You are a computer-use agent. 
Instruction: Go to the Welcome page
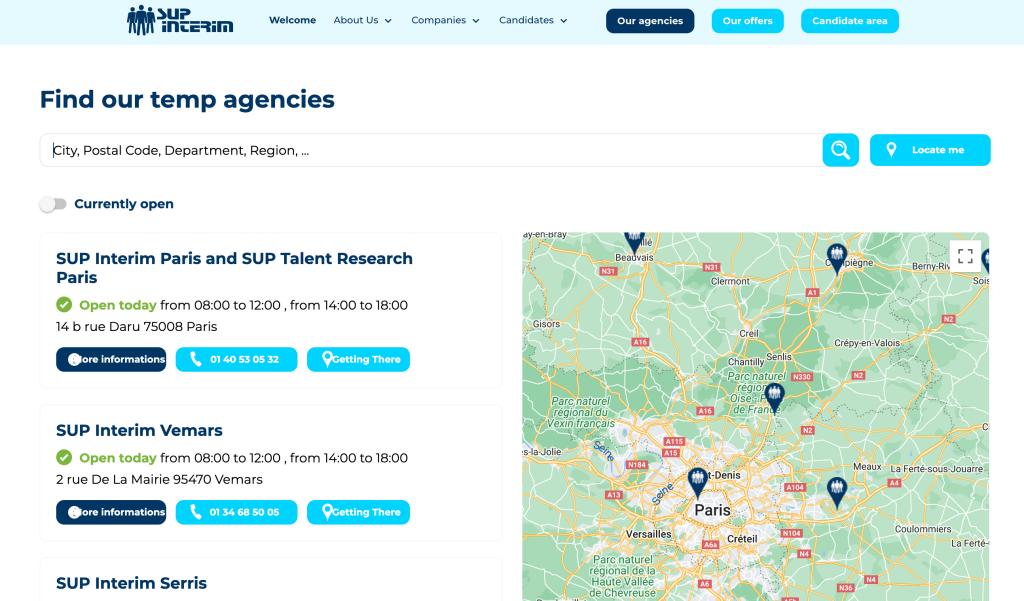click(293, 20)
